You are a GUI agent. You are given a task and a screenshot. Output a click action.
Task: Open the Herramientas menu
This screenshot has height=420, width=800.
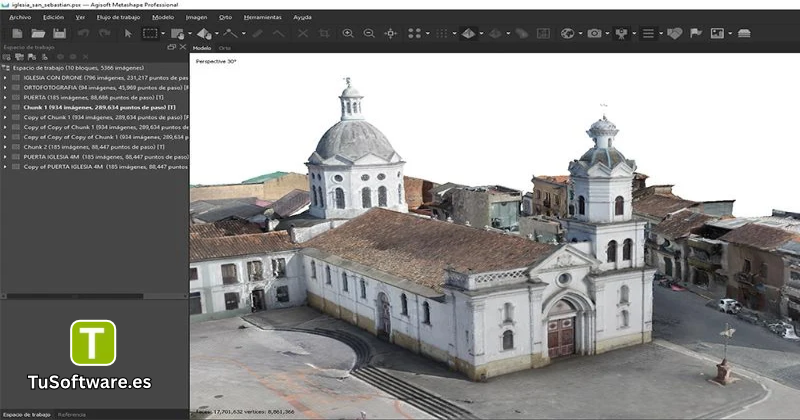(263, 17)
